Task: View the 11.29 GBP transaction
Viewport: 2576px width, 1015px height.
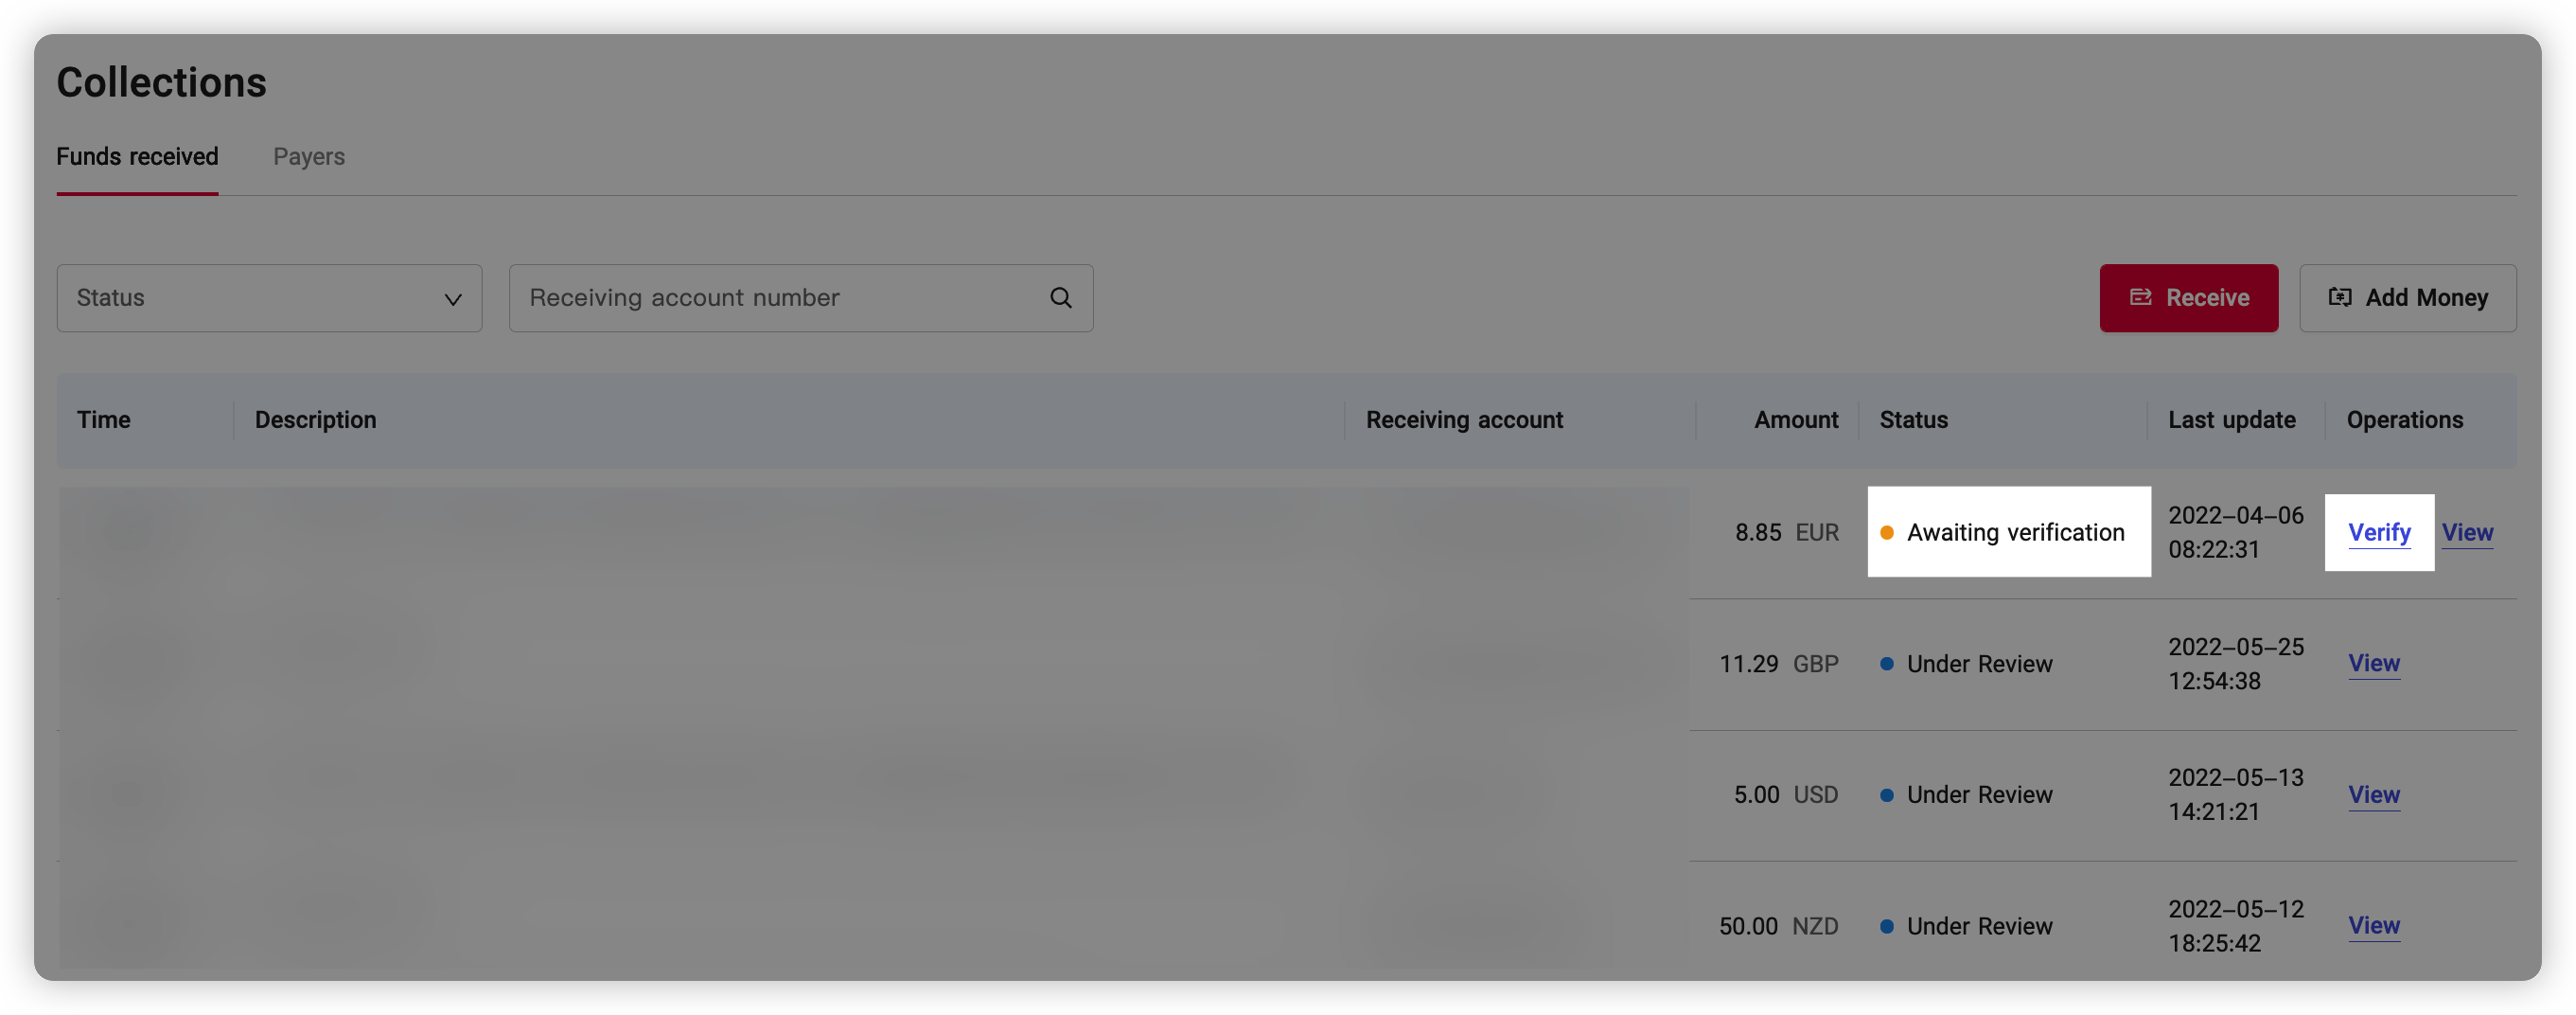Action: pyautogui.click(x=2373, y=663)
